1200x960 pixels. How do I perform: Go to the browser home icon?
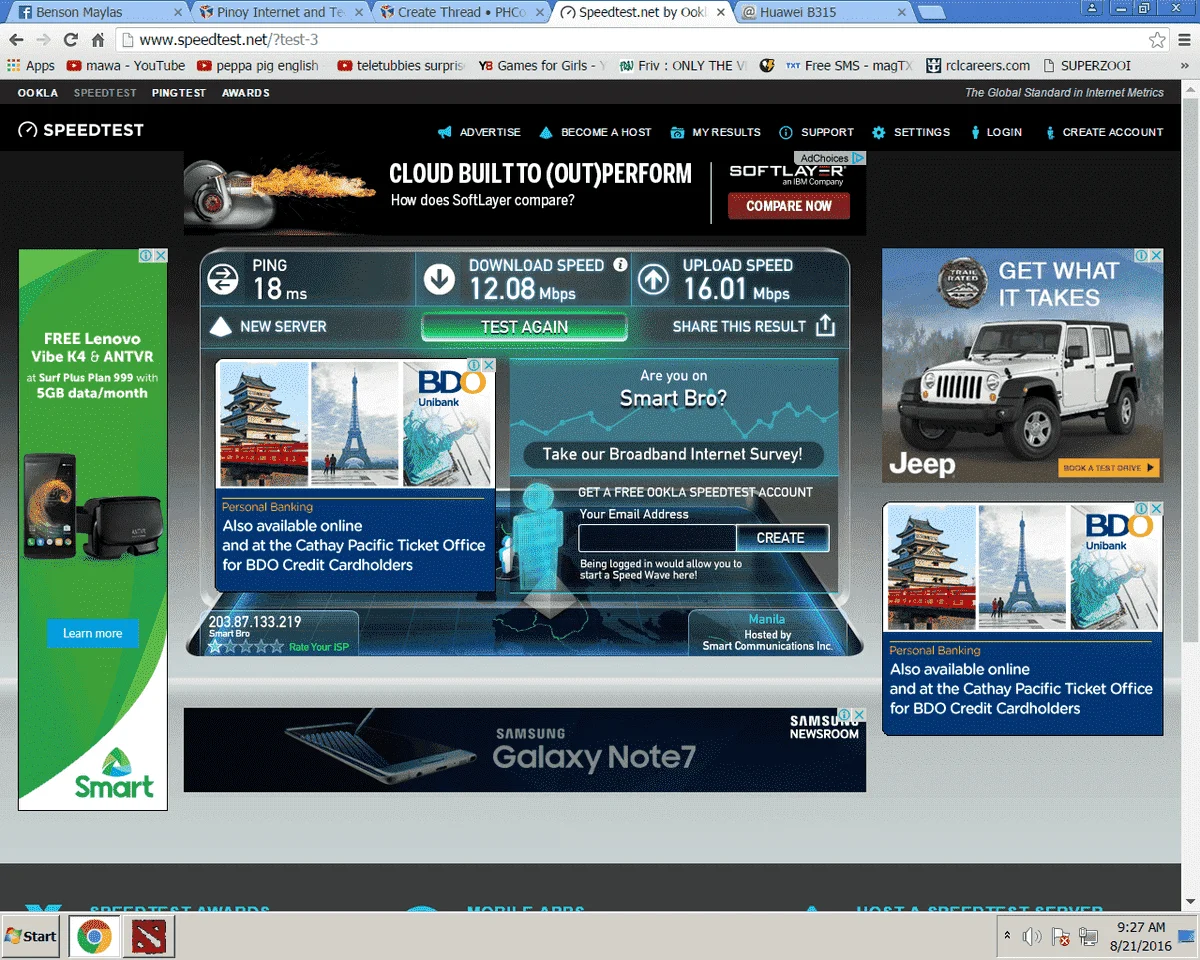coord(98,40)
